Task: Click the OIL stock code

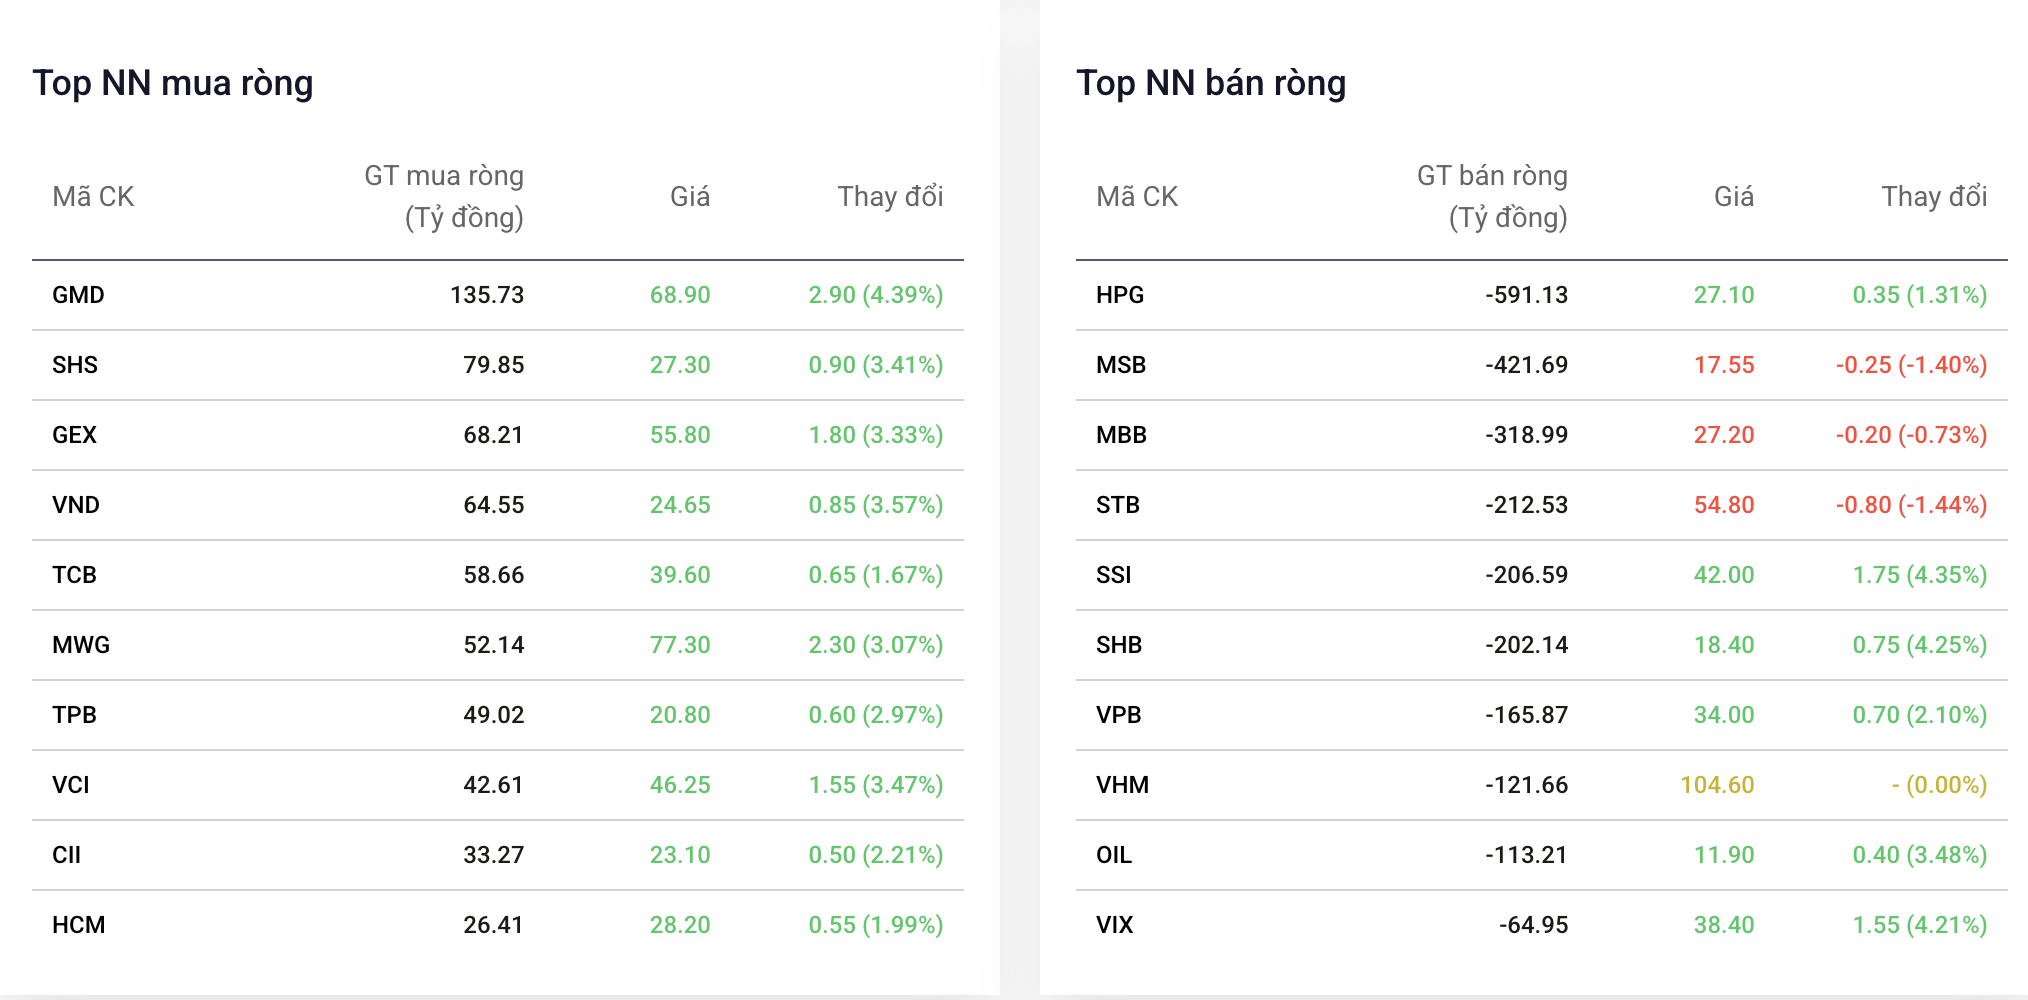Action: tap(1114, 855)
